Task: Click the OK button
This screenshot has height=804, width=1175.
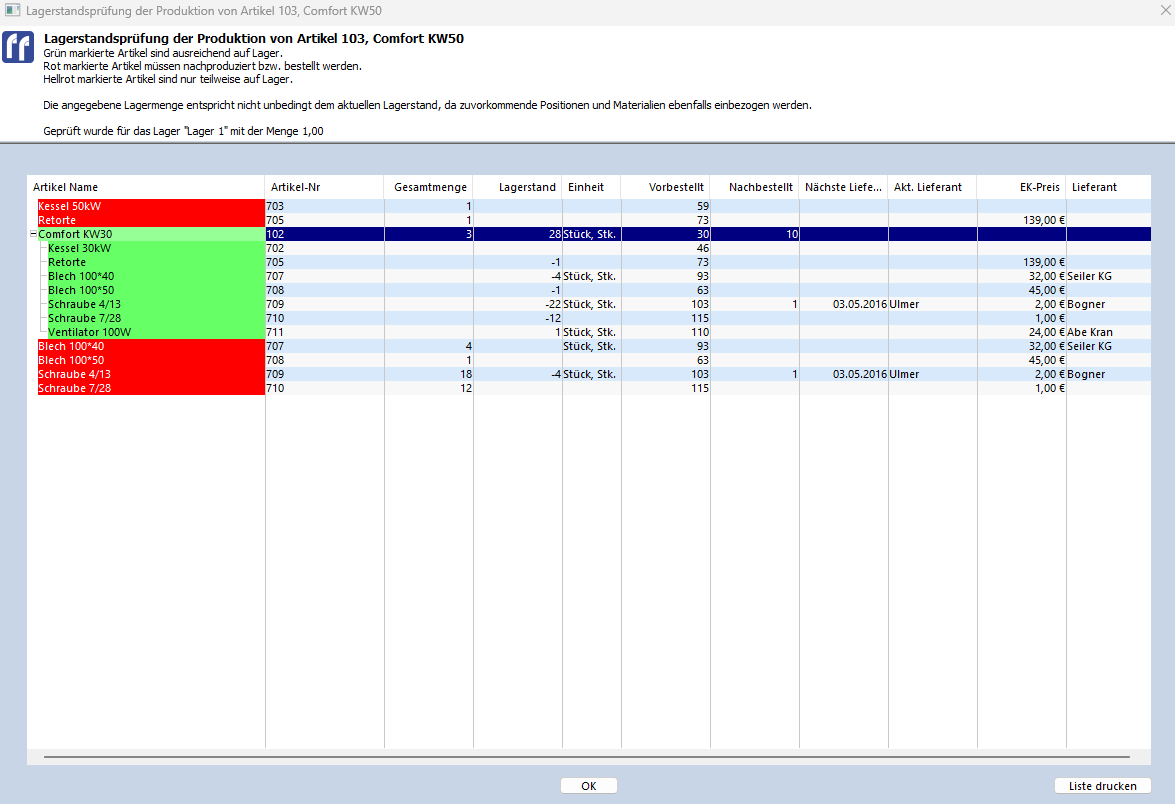Action: (x=588, y=786)
